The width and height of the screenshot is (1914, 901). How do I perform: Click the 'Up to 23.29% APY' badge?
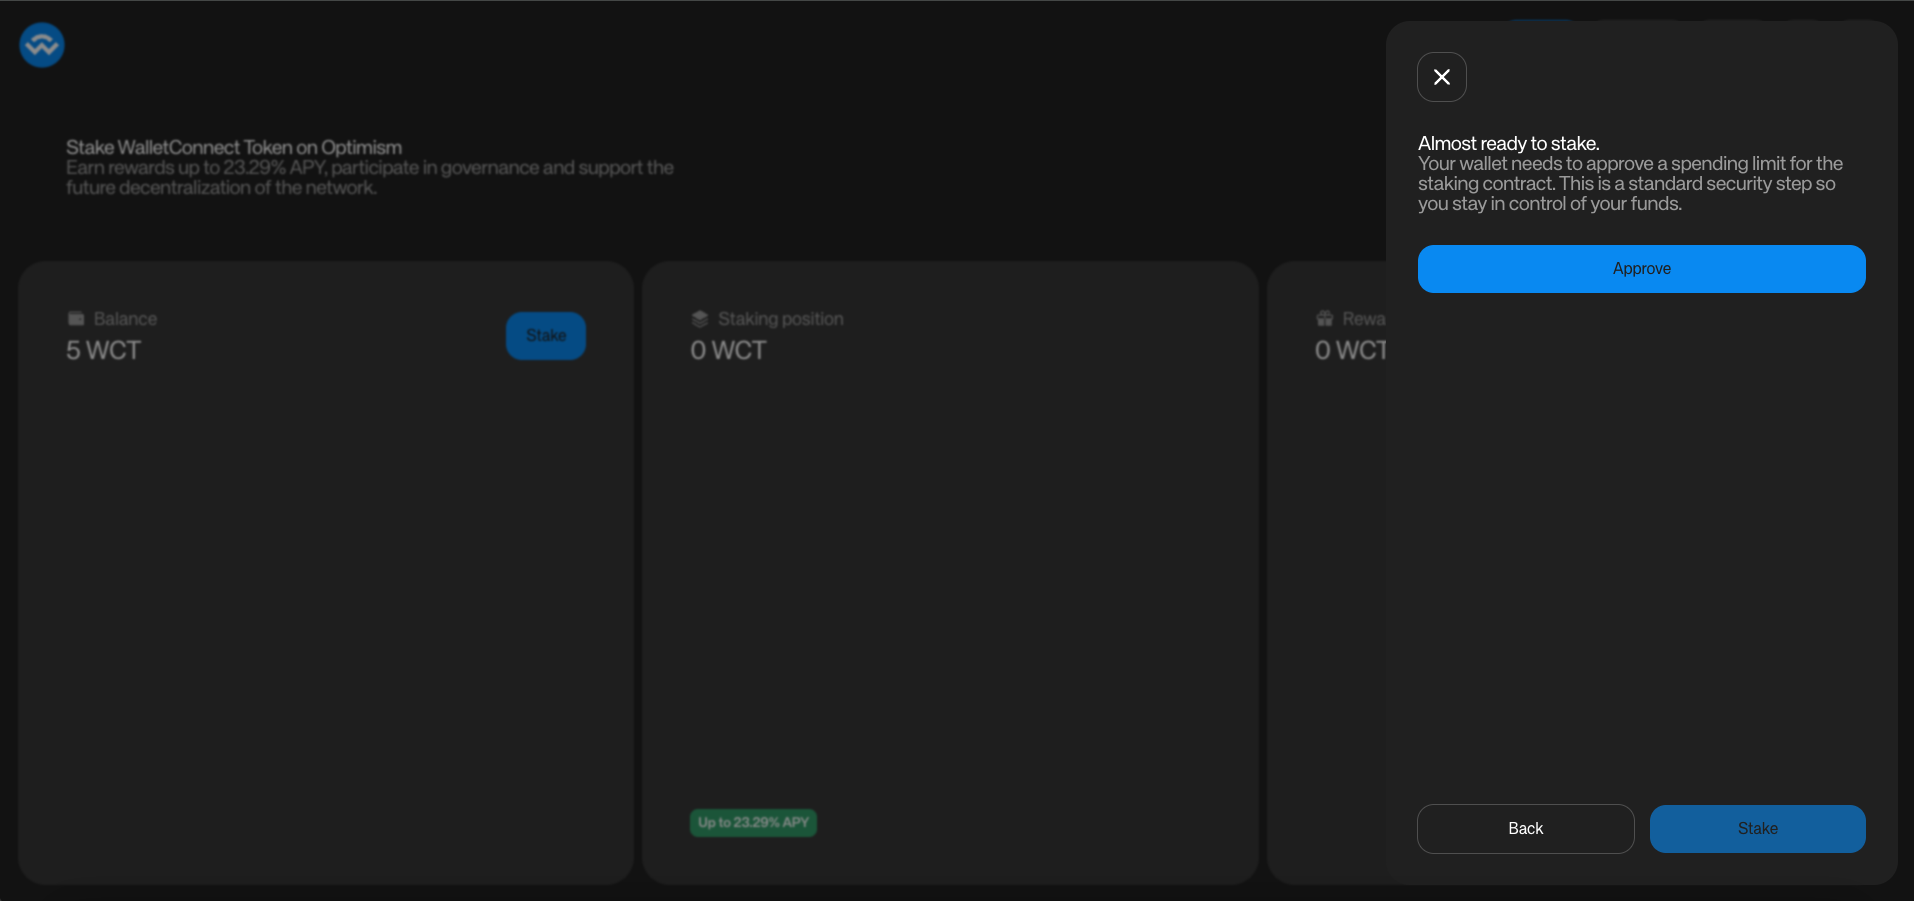pyautogui.click(x=754, y=823)
